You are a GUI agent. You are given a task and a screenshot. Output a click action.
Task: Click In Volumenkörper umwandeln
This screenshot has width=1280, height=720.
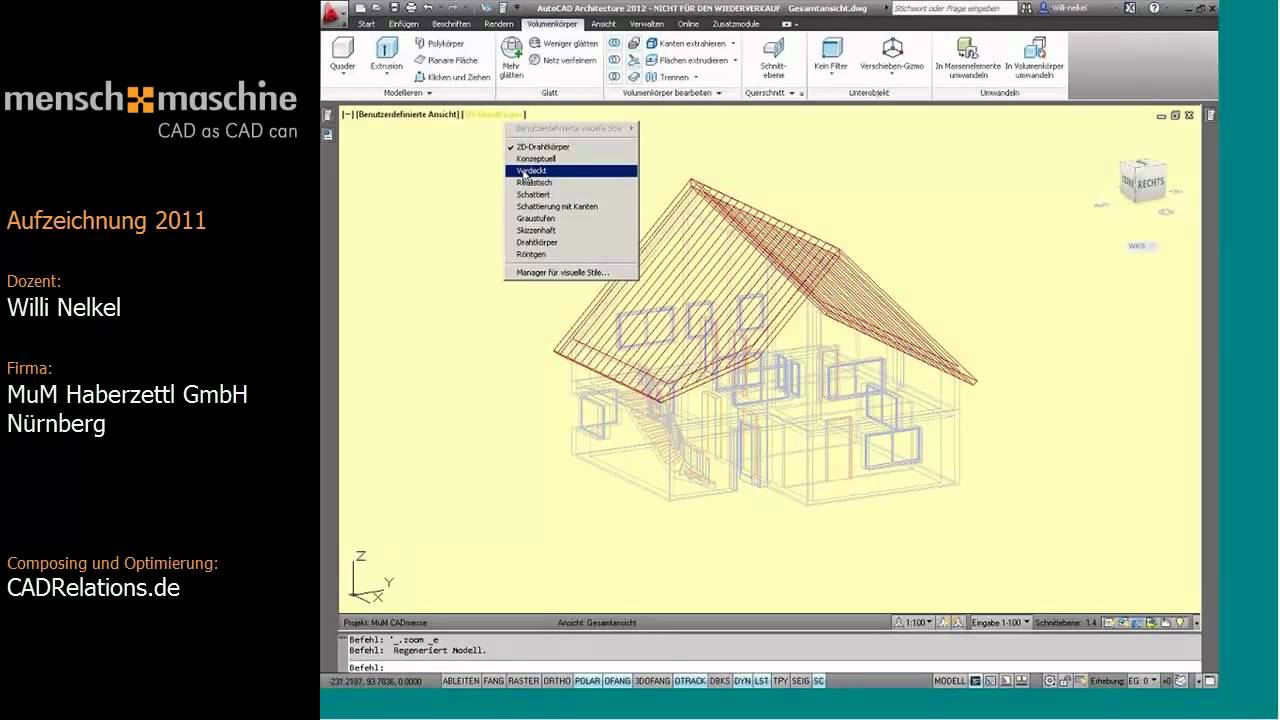pos(1034,58)
